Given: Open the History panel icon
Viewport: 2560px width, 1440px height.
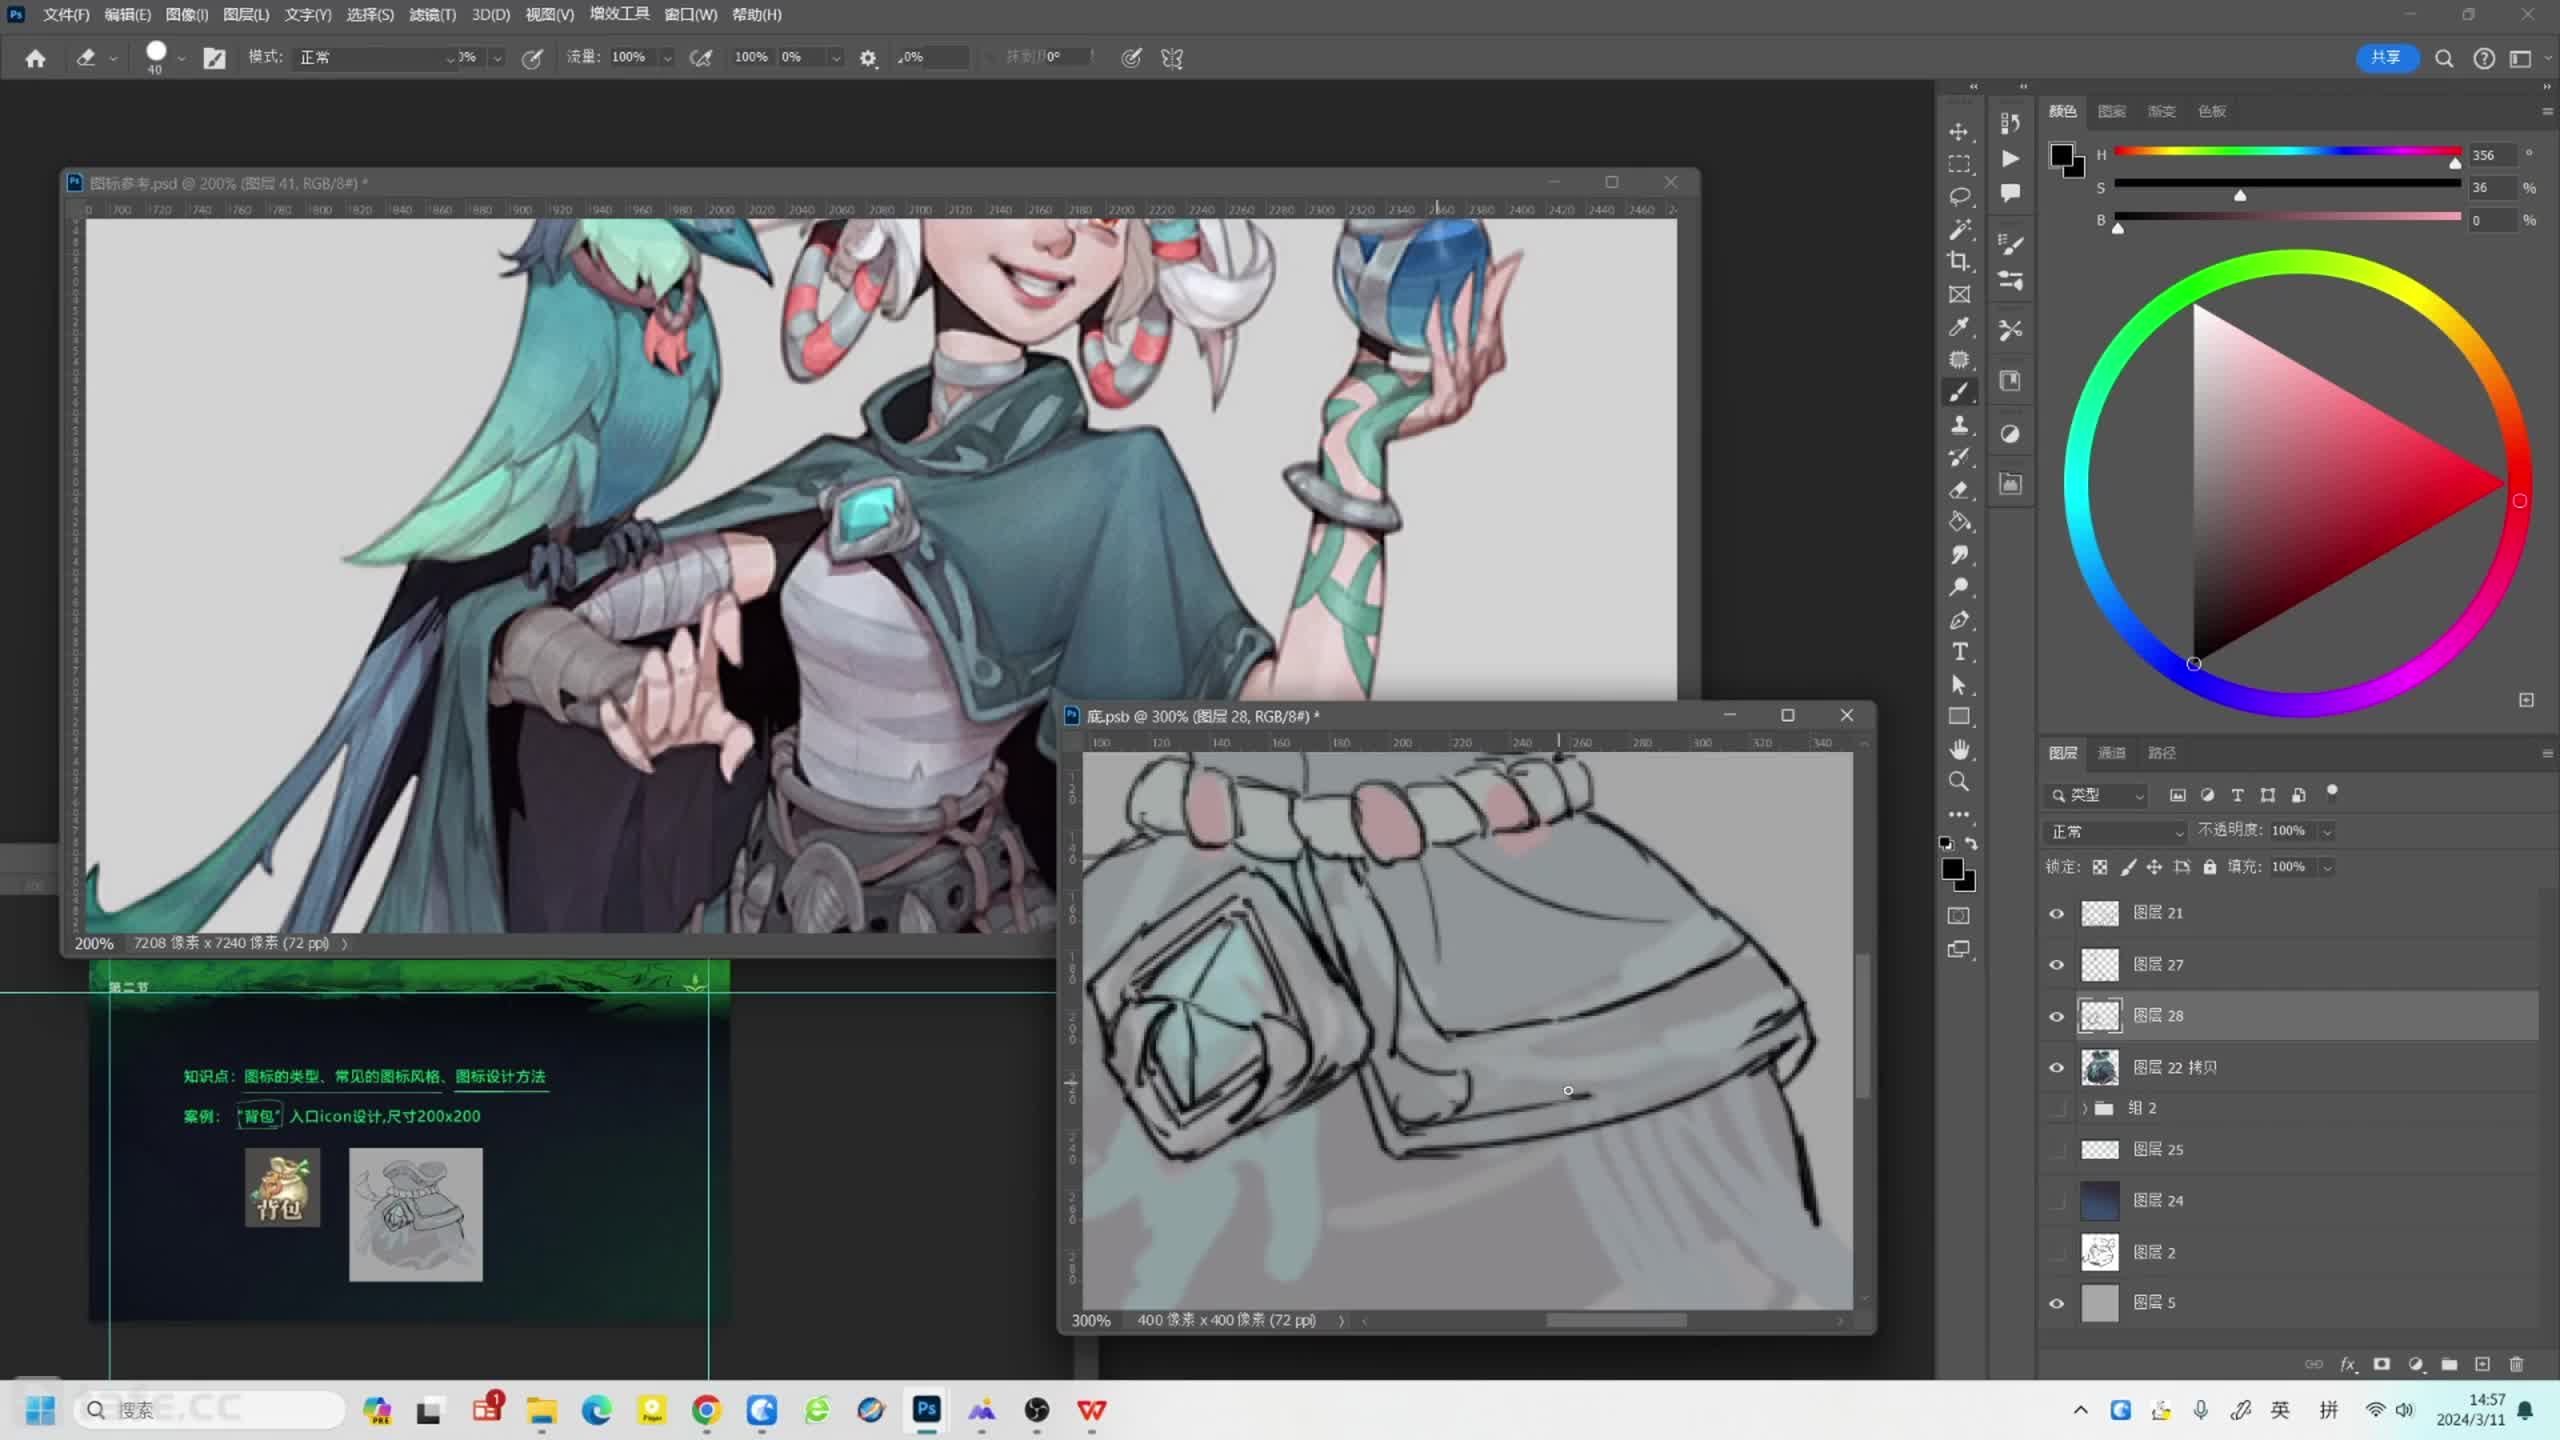Looking at the screenshot, I should click(x=2010, y=123).
